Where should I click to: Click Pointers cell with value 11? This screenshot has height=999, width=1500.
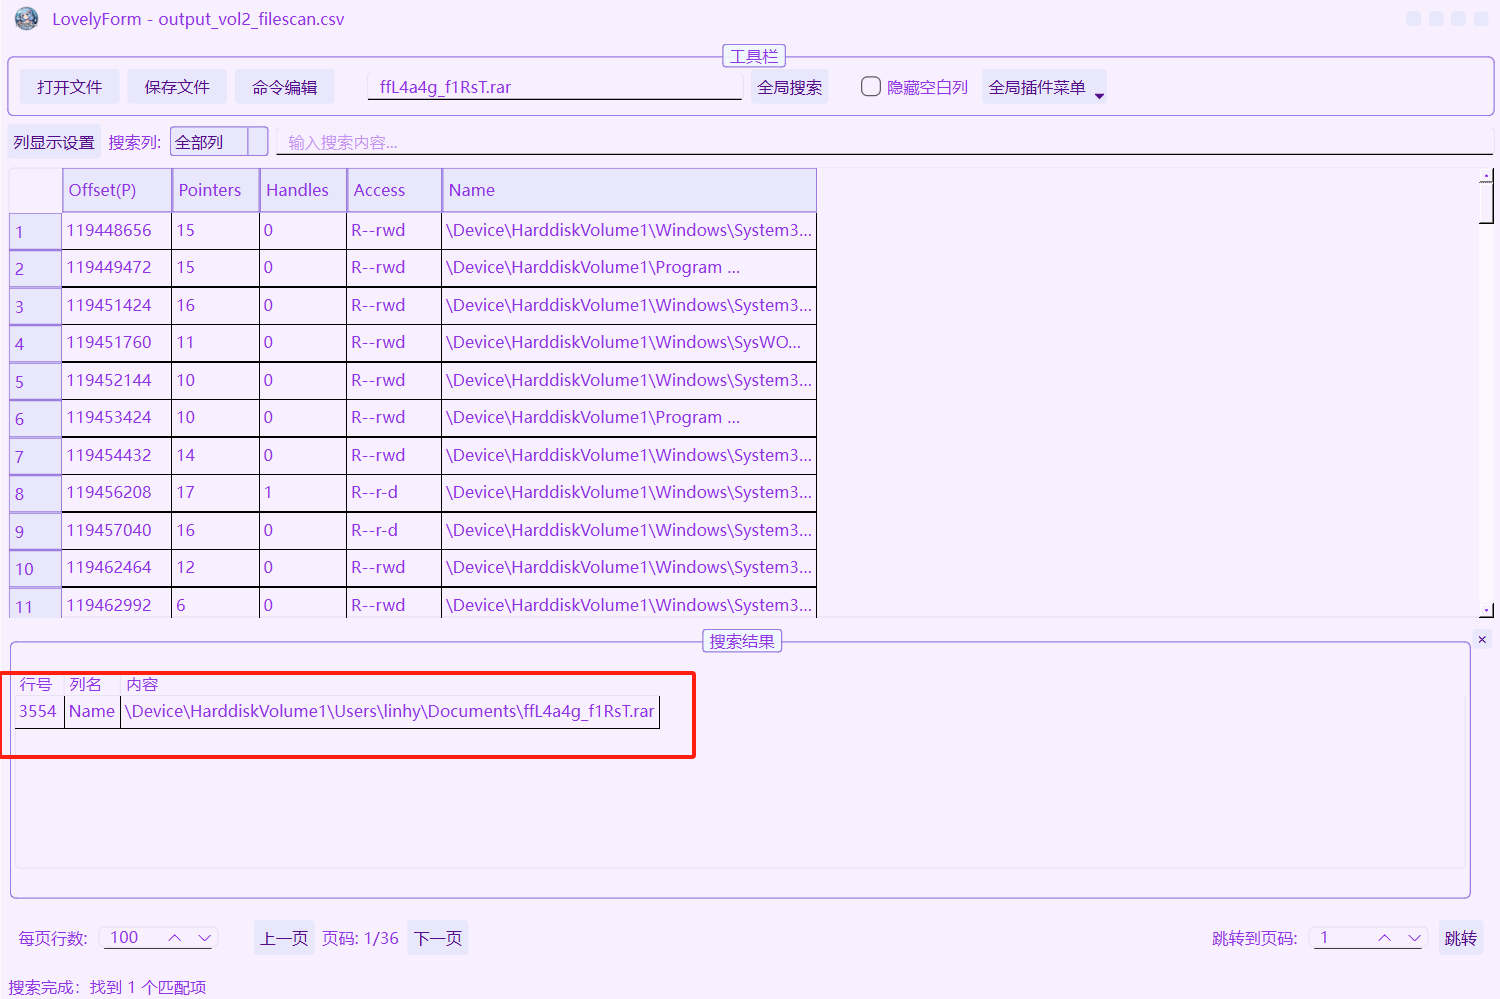(216, 343)
